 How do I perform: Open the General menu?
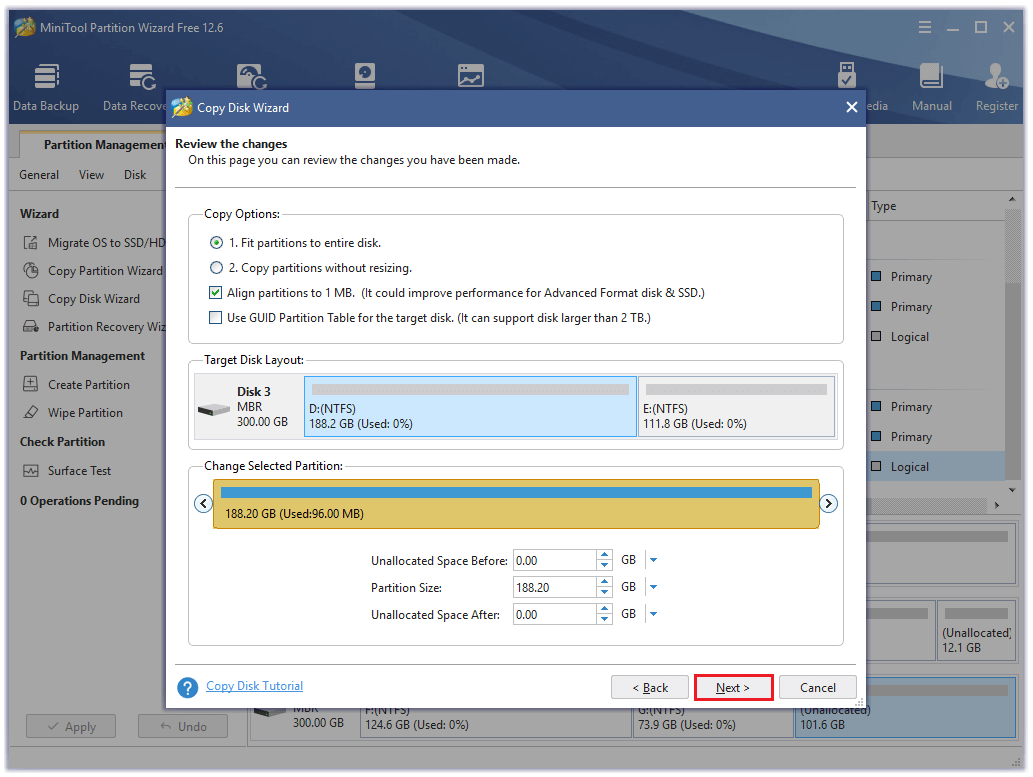click(x=39, y=175)
